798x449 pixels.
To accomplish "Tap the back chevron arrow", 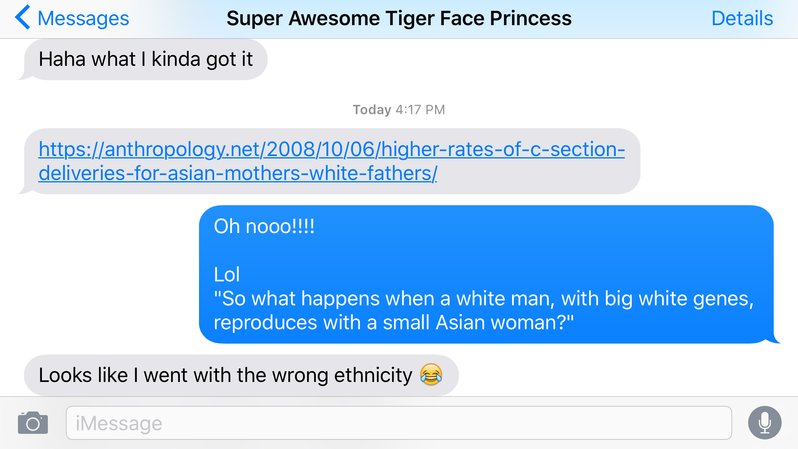I will tap(22, 18).
